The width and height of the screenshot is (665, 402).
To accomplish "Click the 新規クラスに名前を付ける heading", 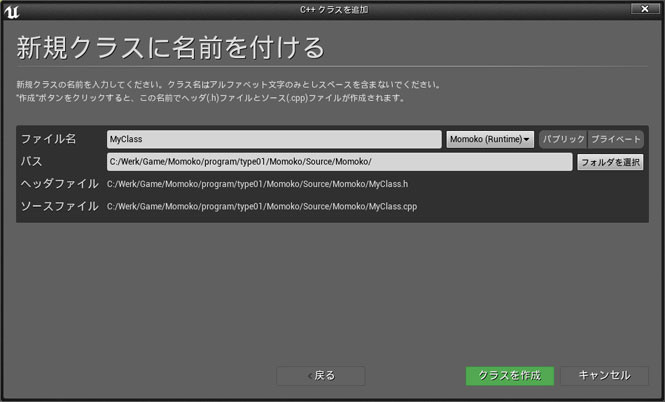I will point(170,47).
